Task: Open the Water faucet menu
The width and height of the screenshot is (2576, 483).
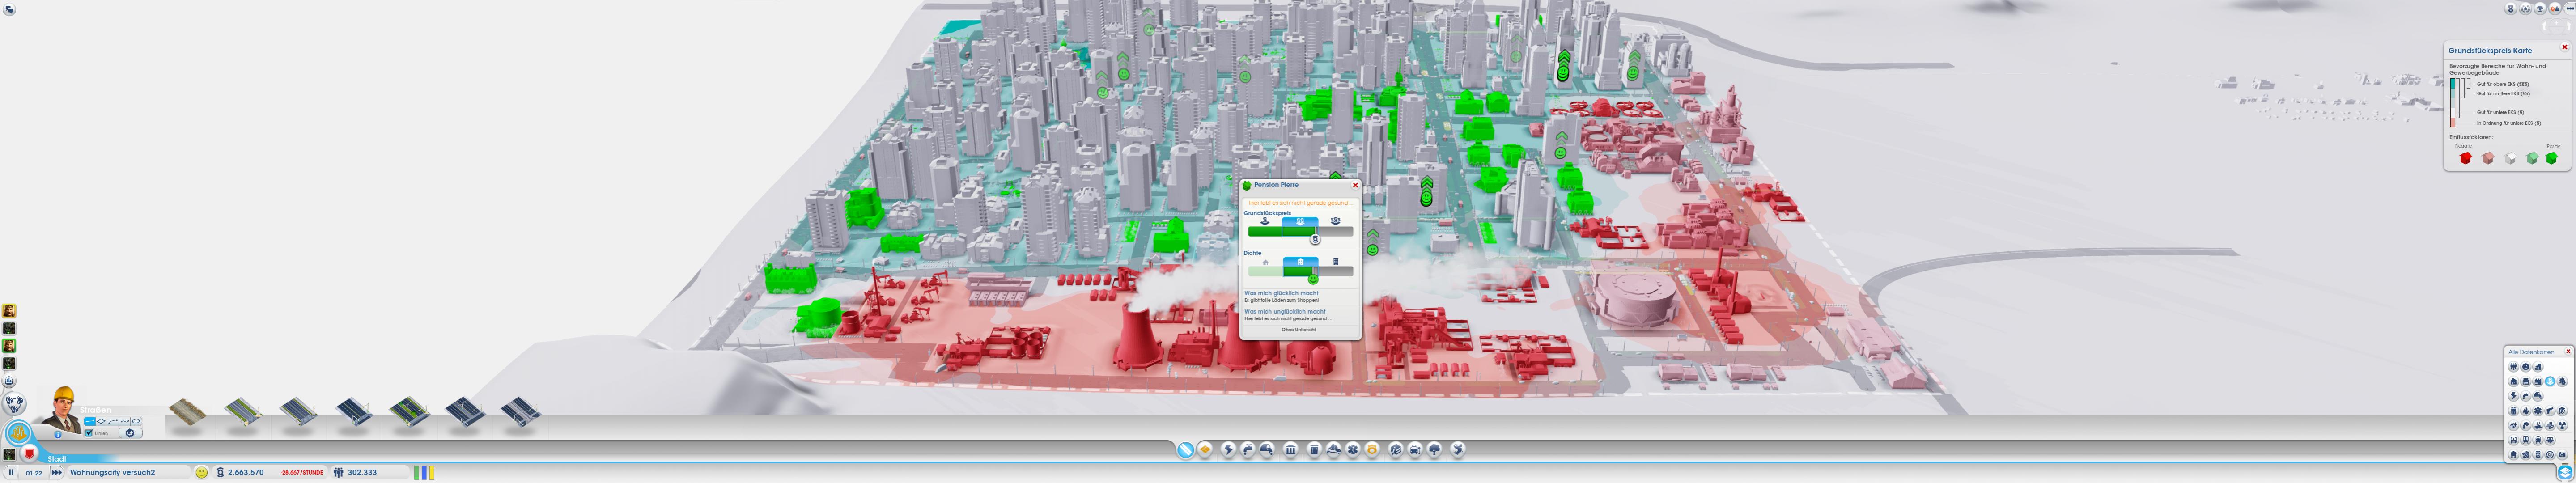Action: click(x=1248, y=450)
